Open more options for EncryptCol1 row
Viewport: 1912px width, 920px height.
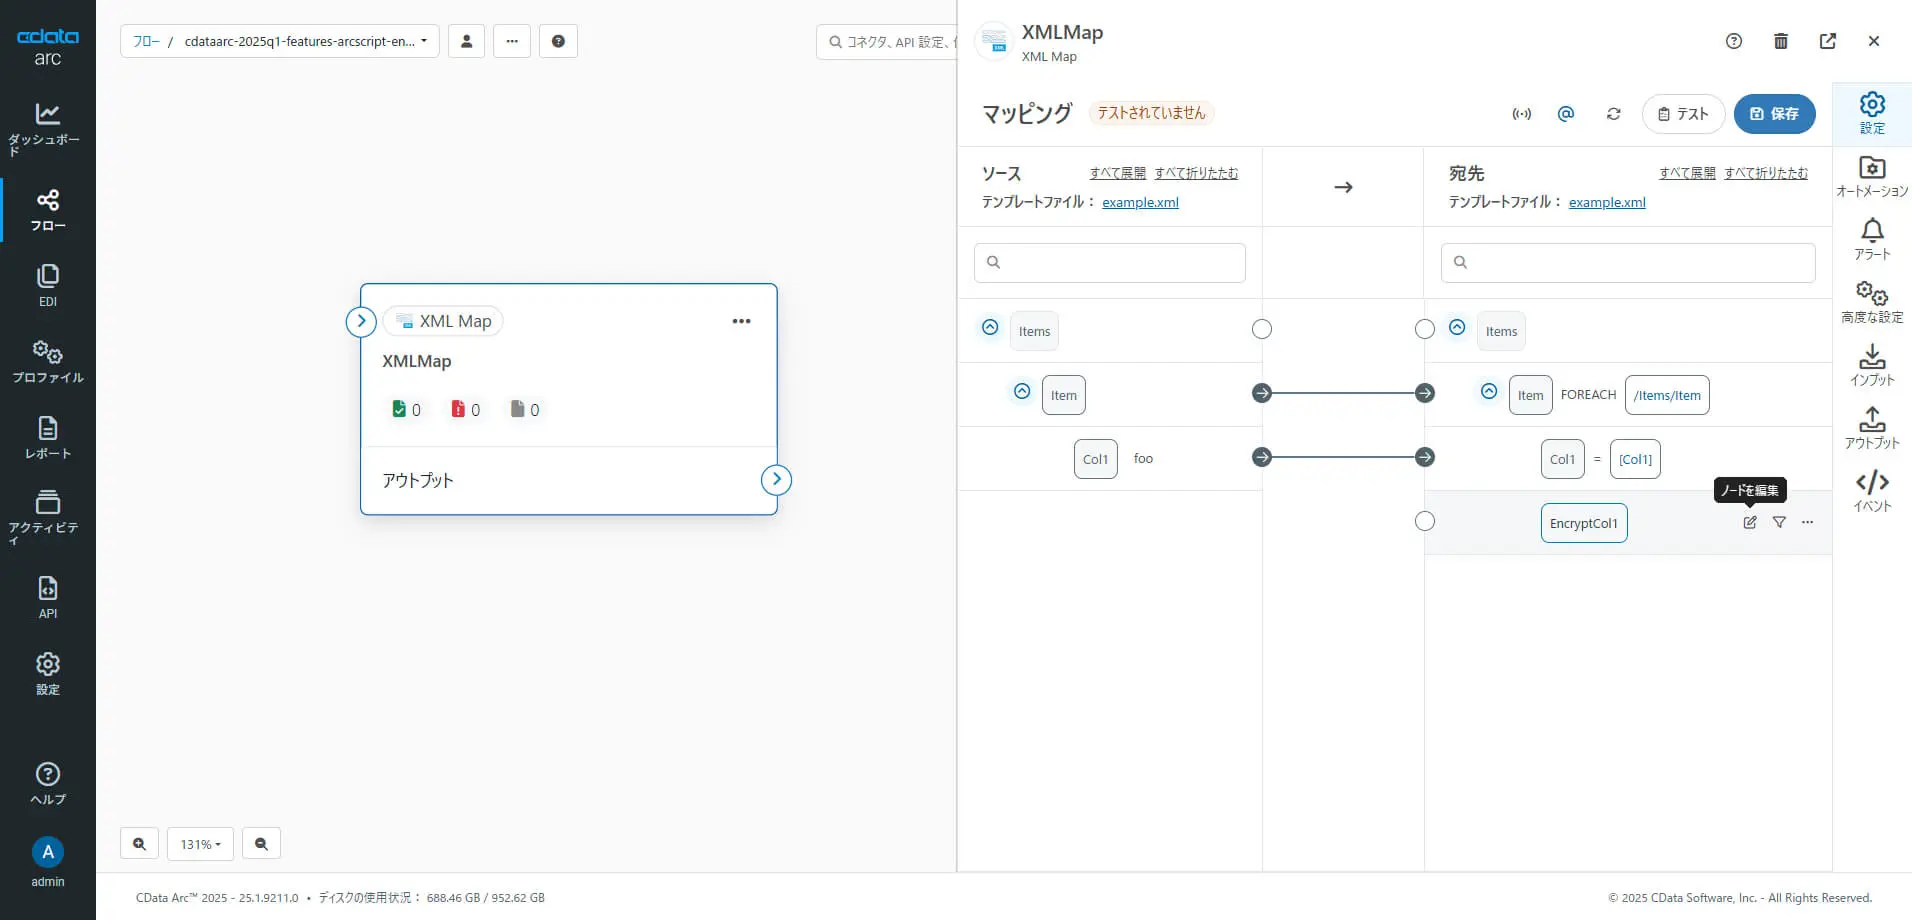point(1807,522)
